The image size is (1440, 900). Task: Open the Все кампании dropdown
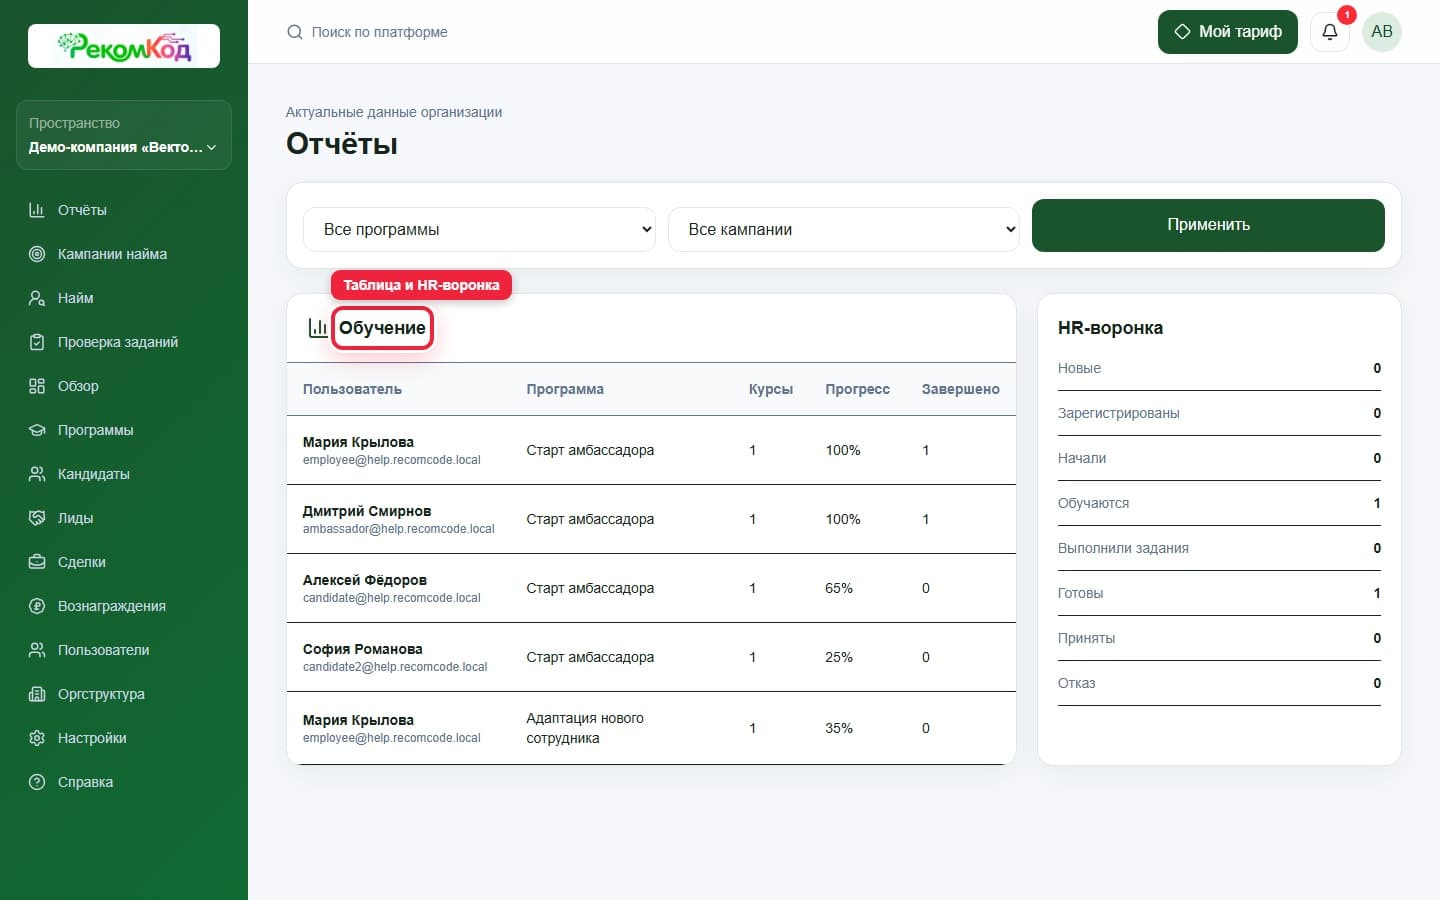coord(844,229)
